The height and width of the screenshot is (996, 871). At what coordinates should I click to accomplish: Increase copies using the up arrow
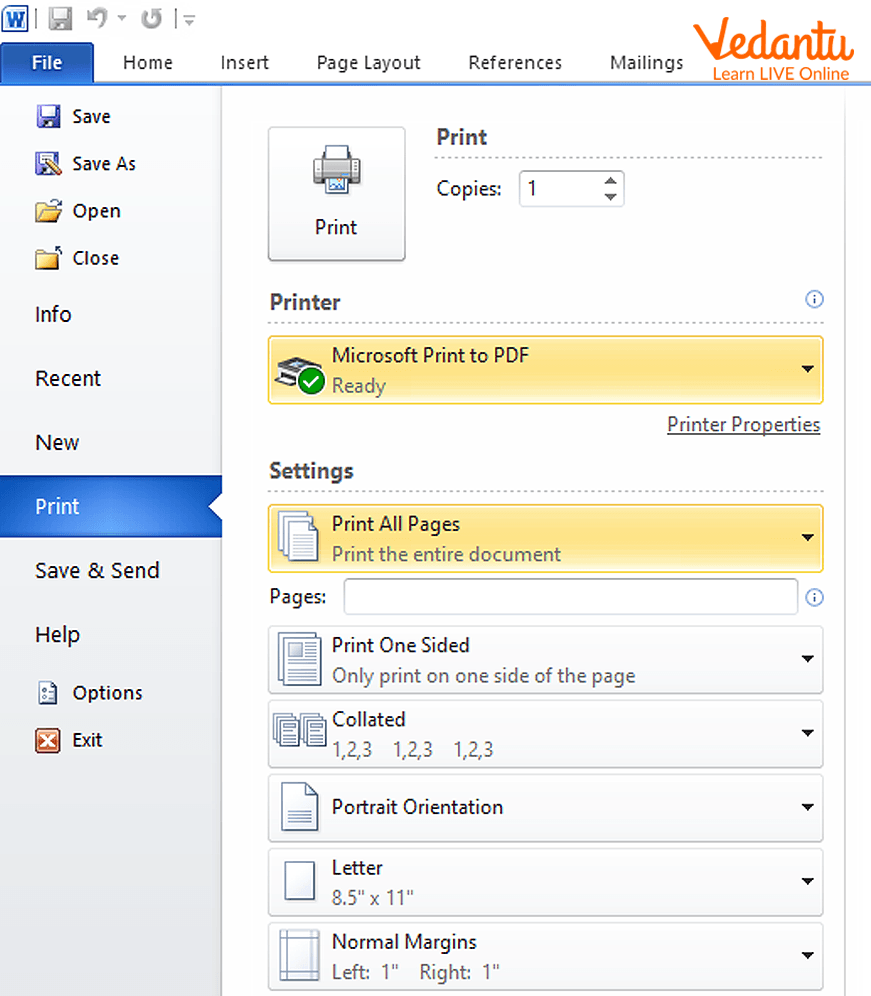tap(610, 181)
